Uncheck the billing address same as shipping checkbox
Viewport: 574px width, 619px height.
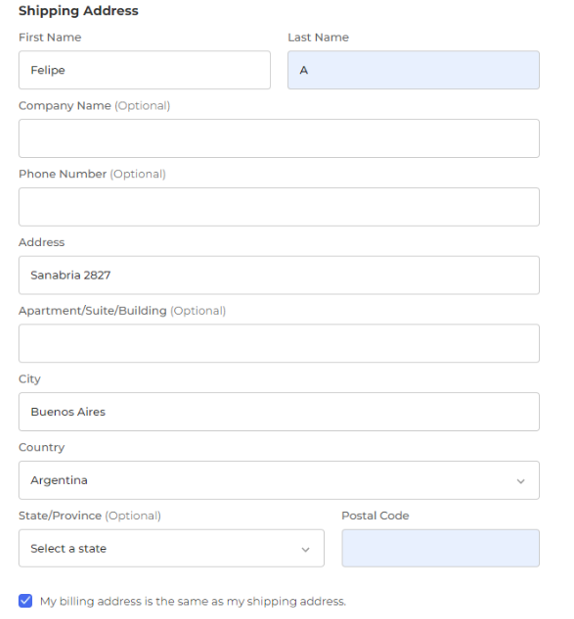(25, 601)
